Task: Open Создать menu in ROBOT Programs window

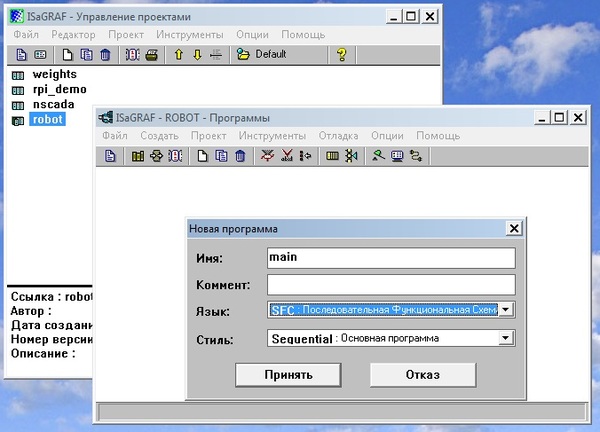Action: pos(159,135)
